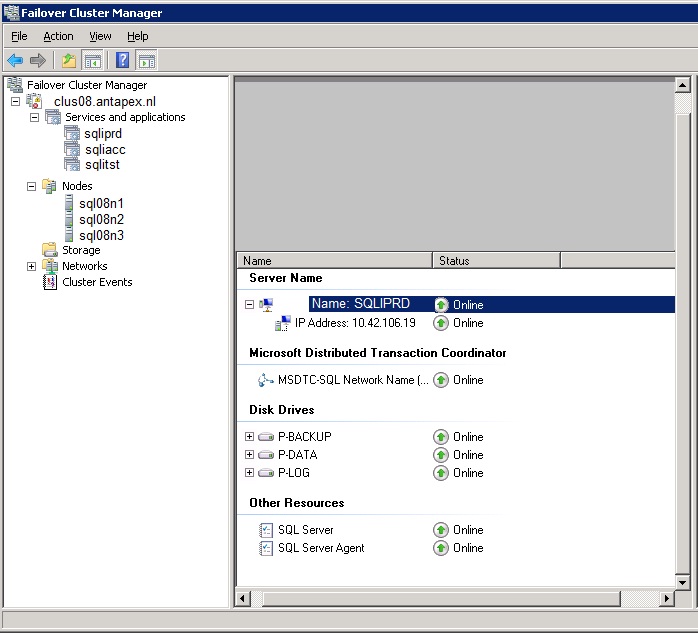Click the sqlitst service icon in tree
The image size is (698, 633).
(72, 164)
